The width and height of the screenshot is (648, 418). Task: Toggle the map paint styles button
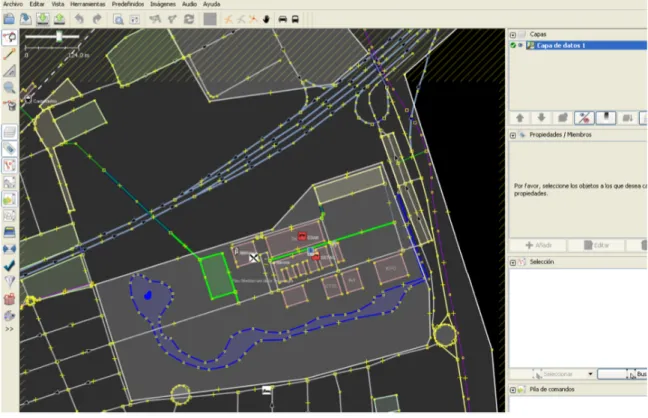tap(10, 315)
